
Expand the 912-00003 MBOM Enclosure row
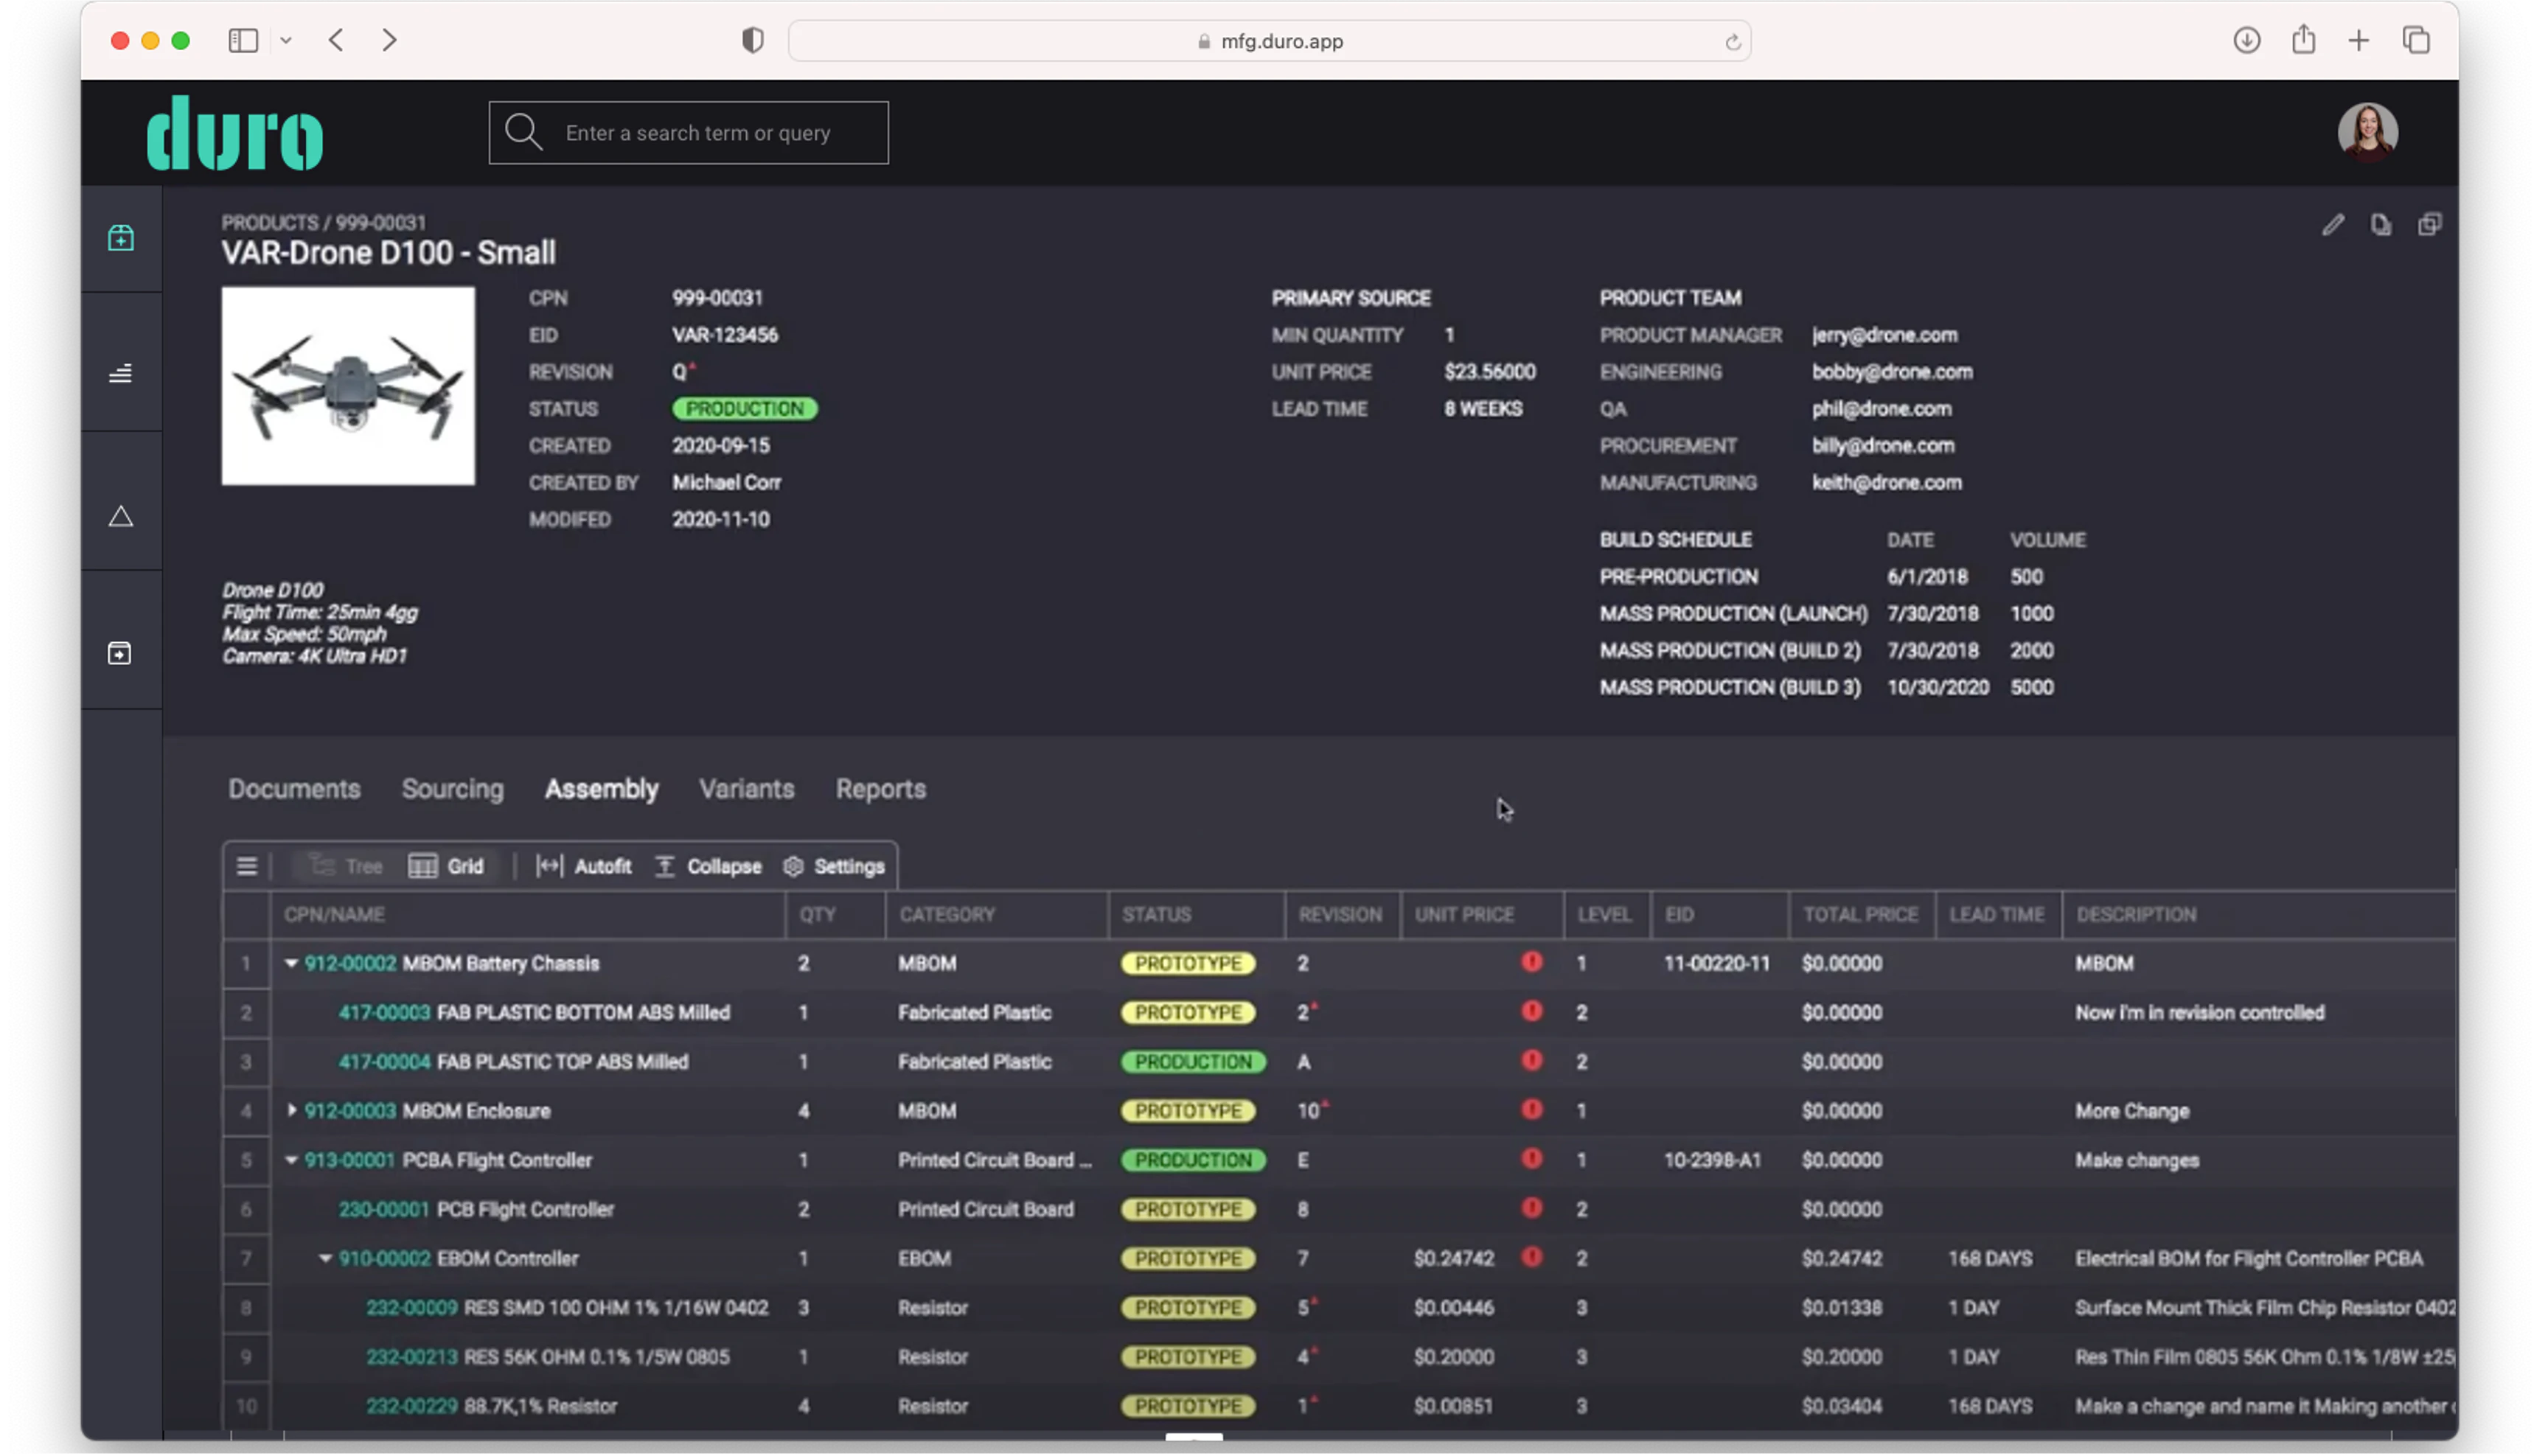(291, 1110)
